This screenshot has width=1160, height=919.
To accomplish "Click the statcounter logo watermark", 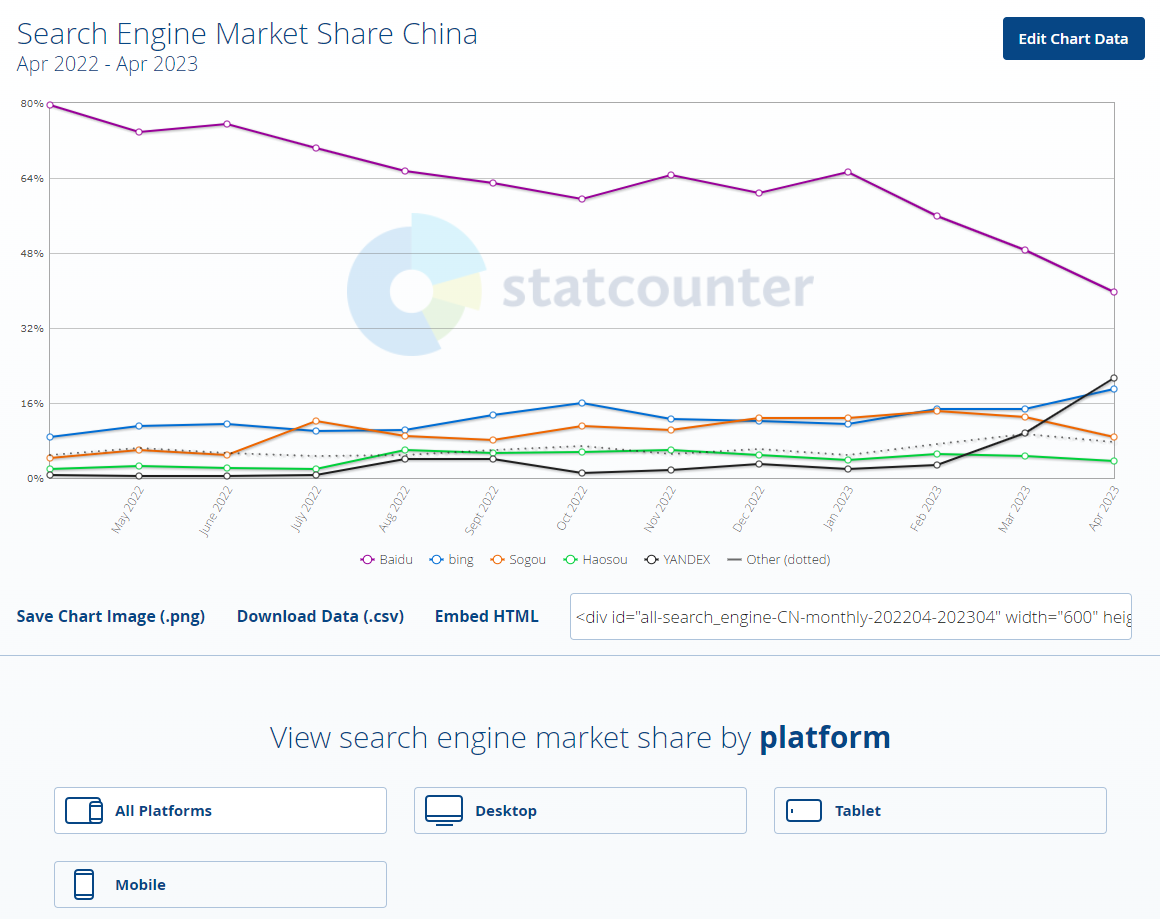I will point(580,288).
